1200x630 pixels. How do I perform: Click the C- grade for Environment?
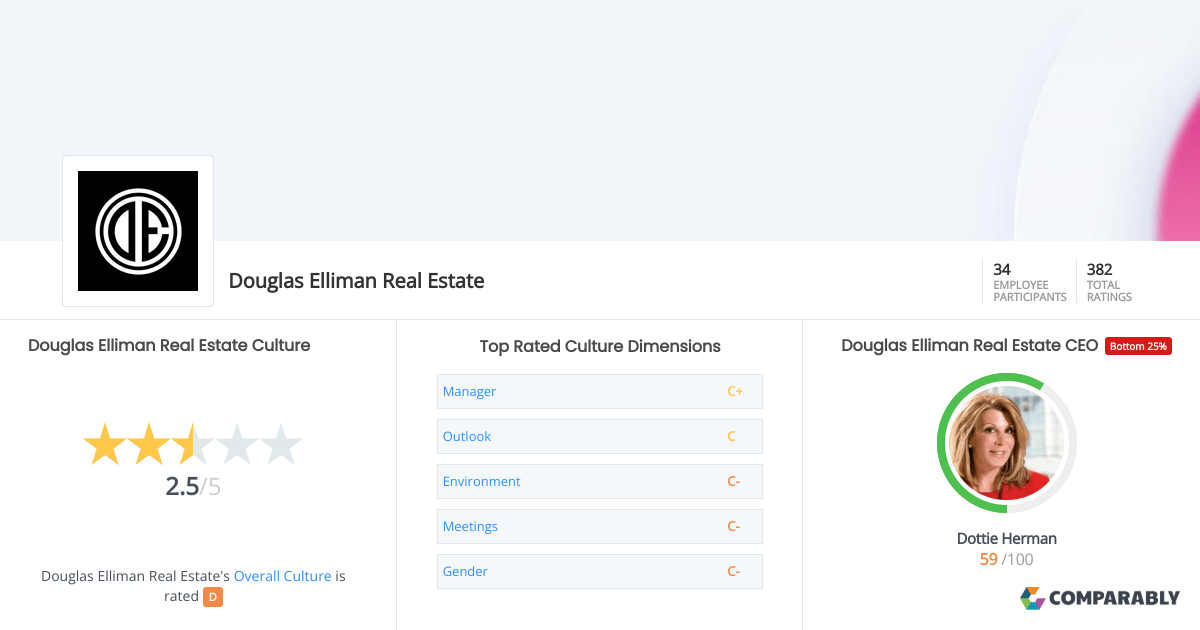point(734,481)
